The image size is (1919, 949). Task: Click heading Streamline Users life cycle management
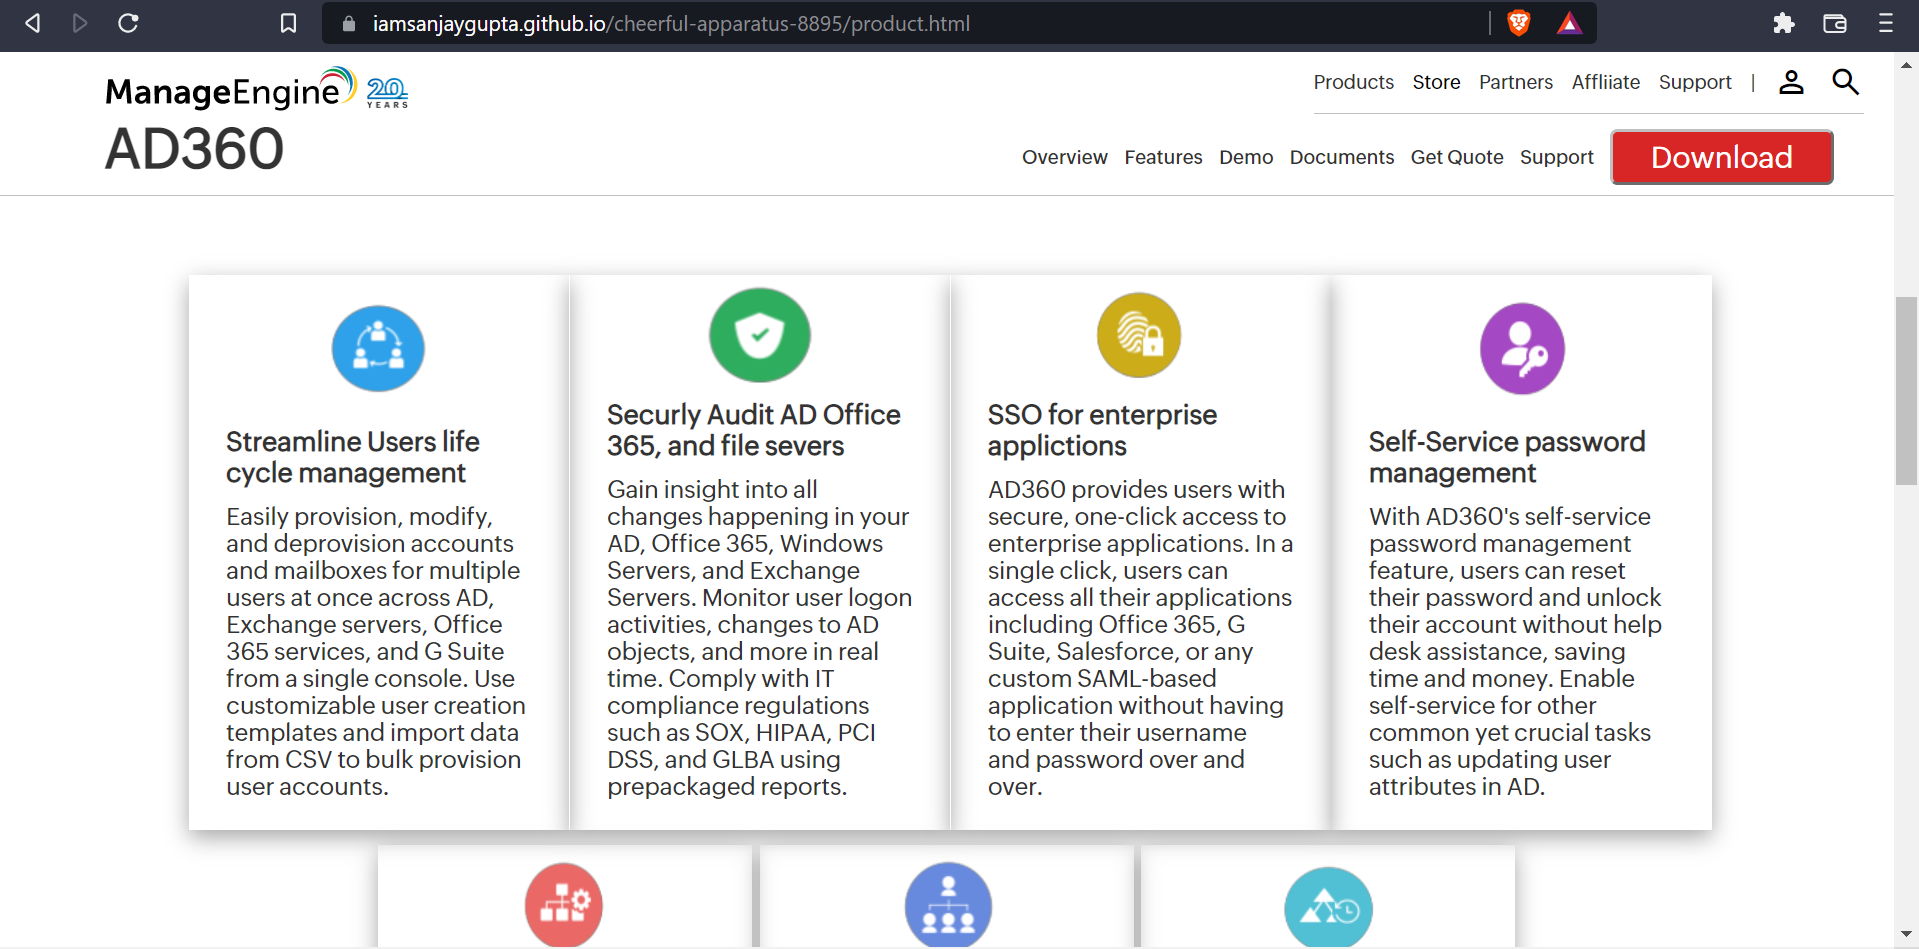[x=353, y=457]
